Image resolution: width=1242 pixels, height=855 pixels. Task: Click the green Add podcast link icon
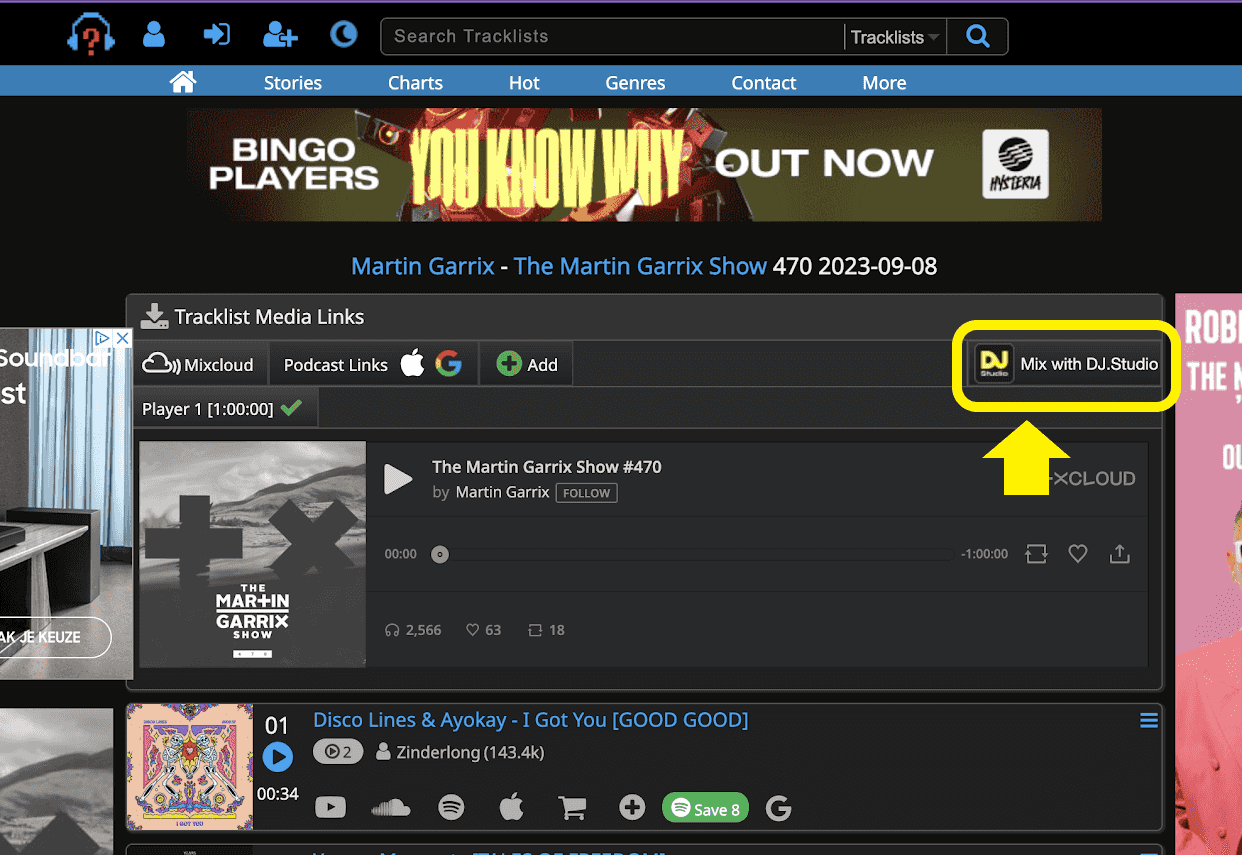510,363
